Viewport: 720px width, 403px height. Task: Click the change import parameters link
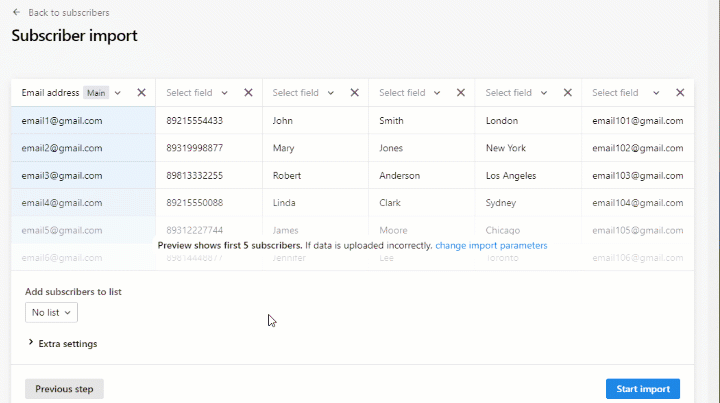491,245
